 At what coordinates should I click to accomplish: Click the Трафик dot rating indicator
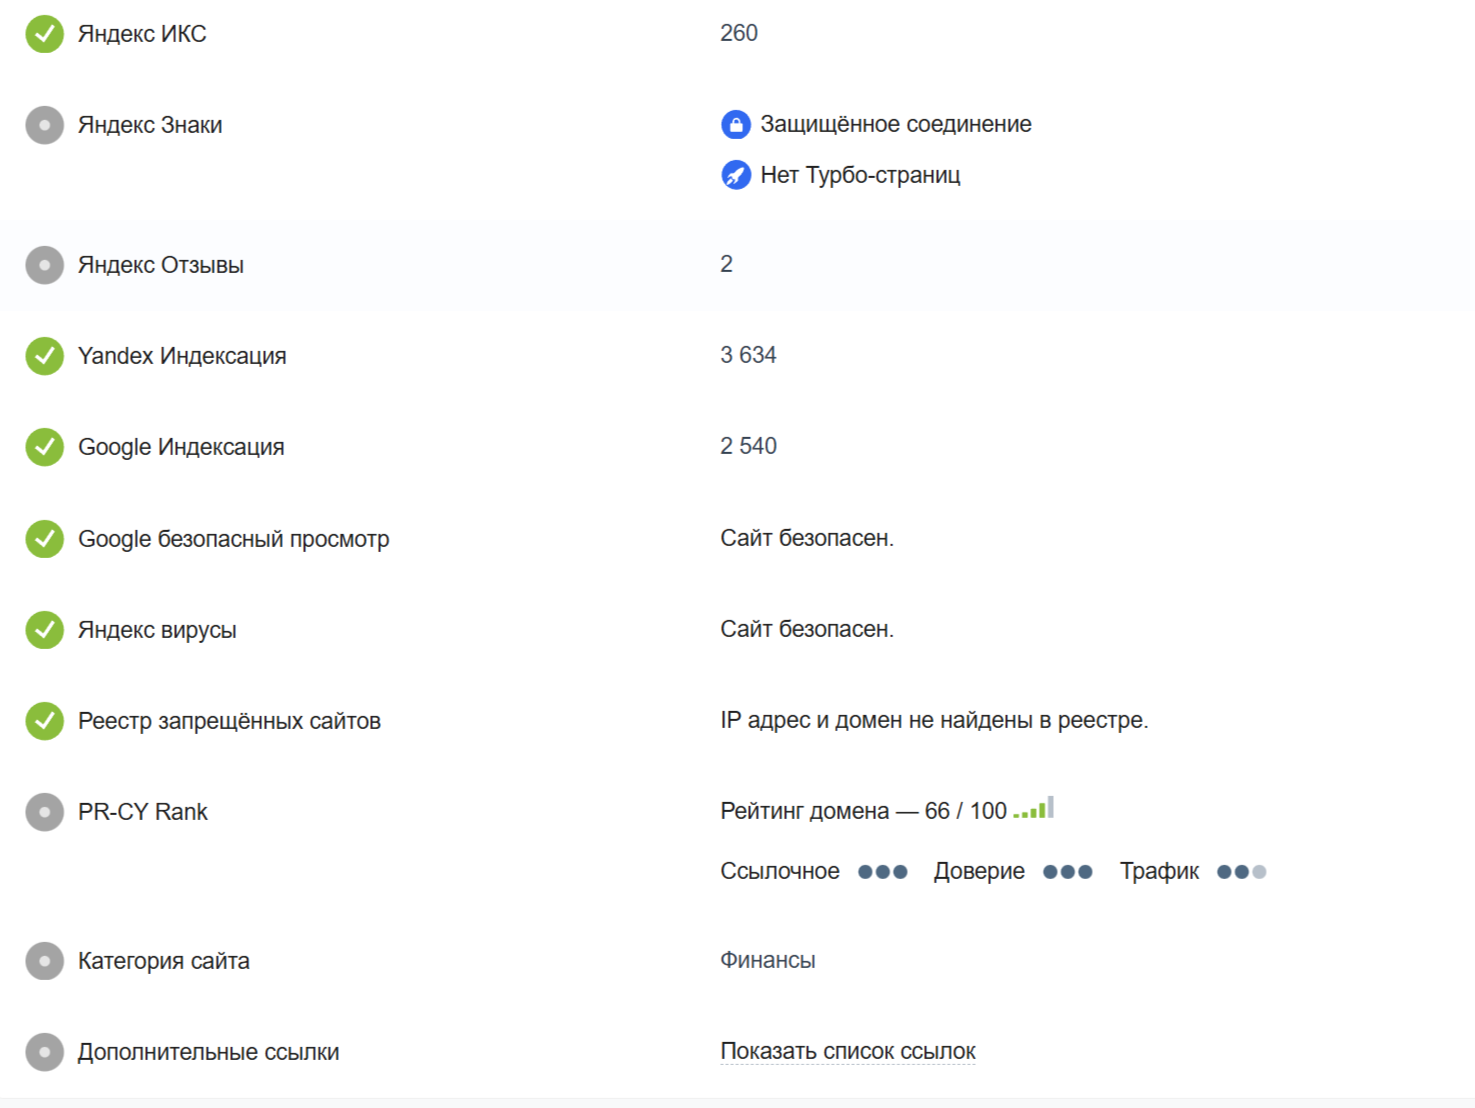point(1241,872)
